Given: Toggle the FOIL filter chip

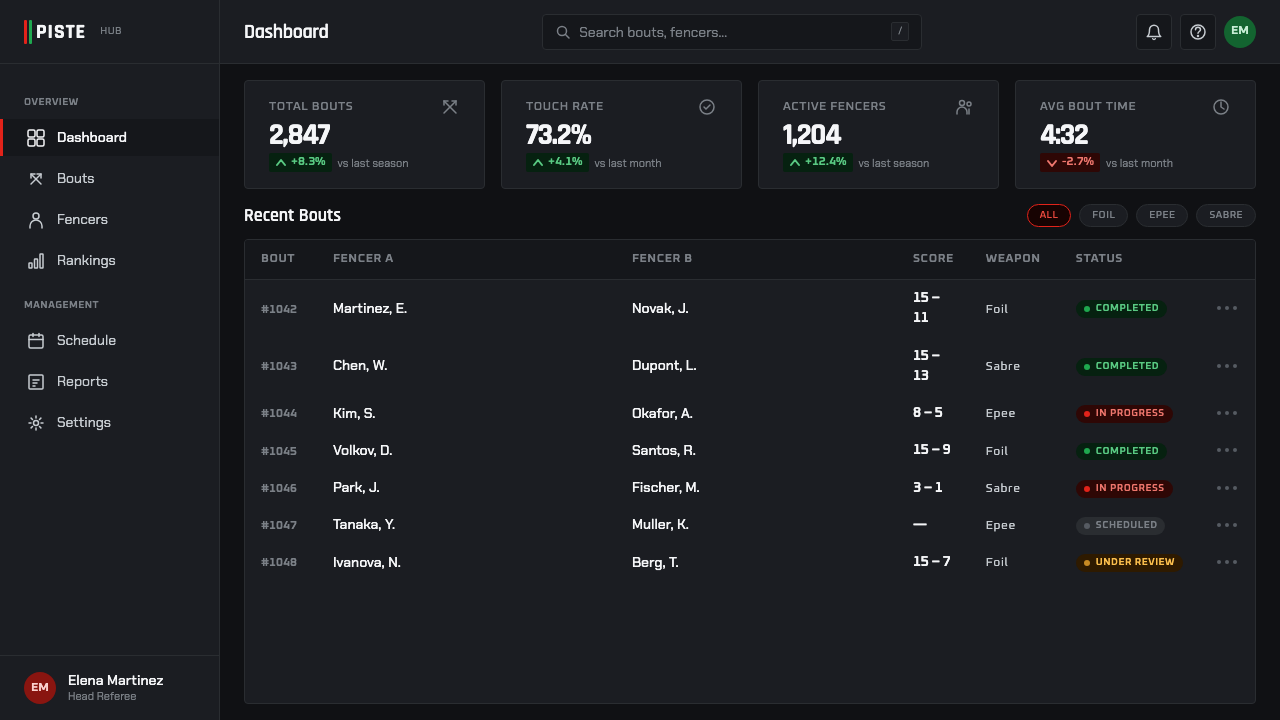Looking at the screenshot, I should click(x=1103, y=215).
